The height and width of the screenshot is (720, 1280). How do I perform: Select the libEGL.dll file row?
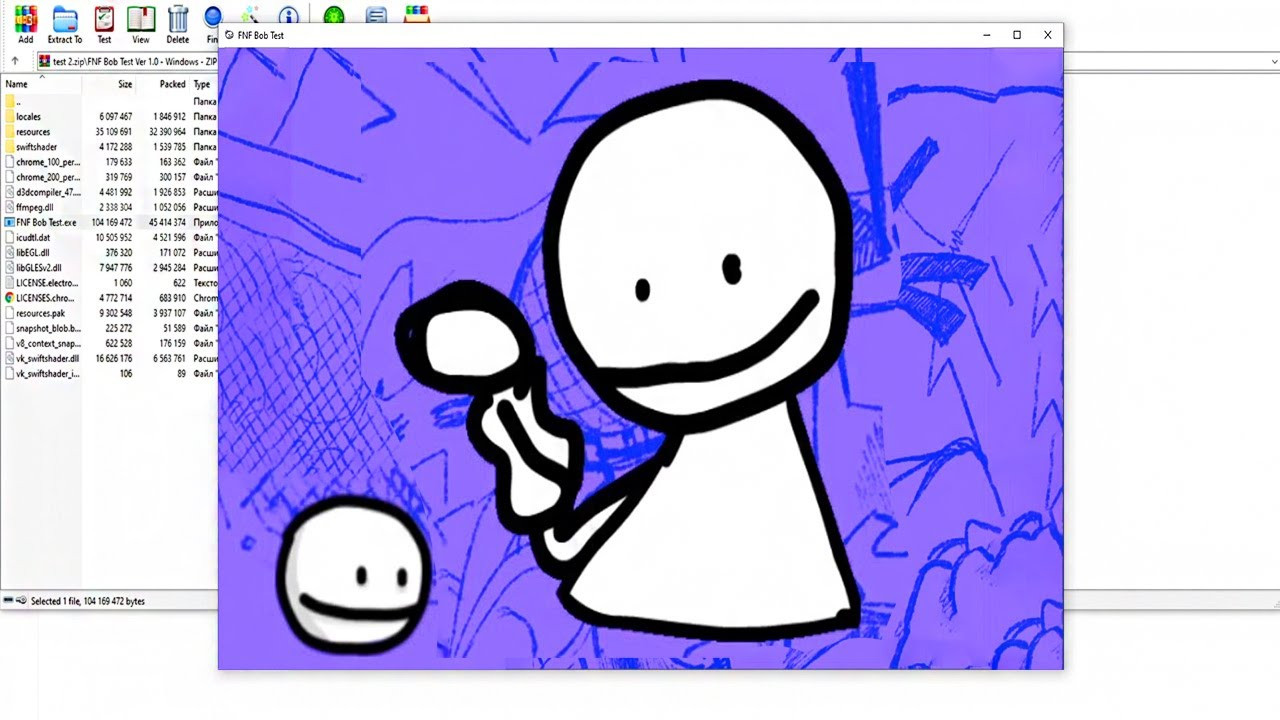(110, 253)
